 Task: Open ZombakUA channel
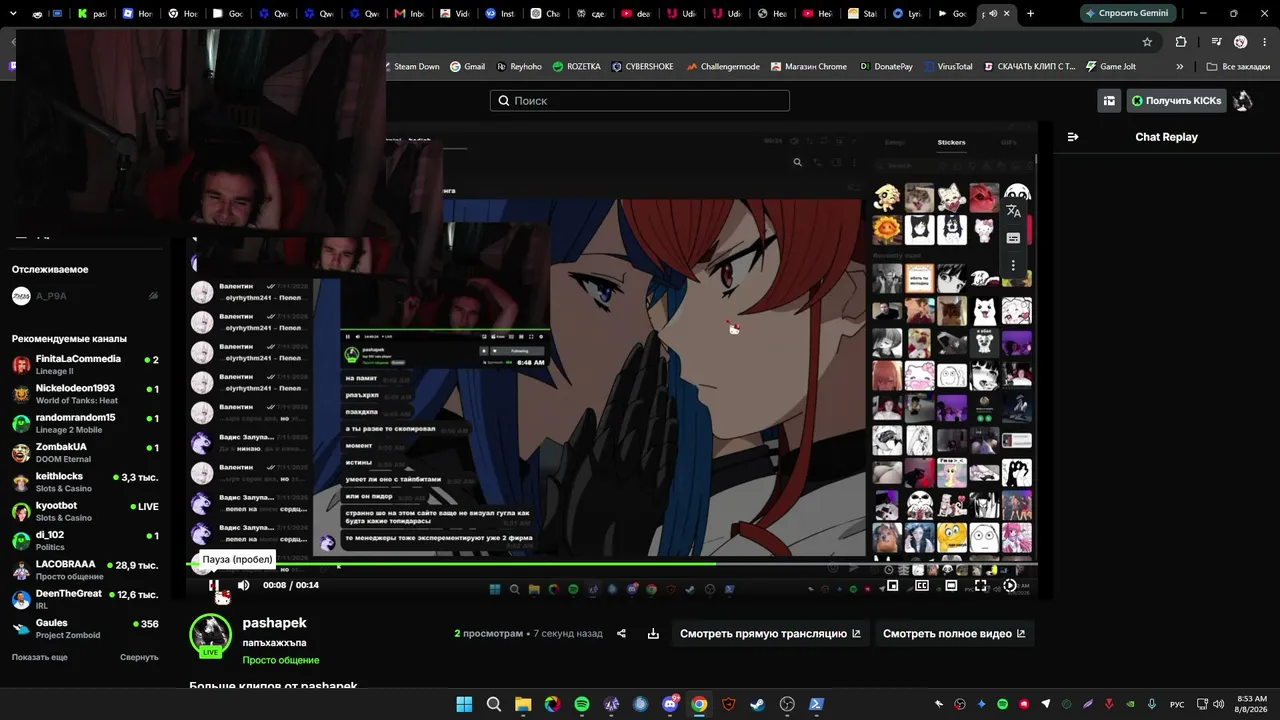[85, 453]
